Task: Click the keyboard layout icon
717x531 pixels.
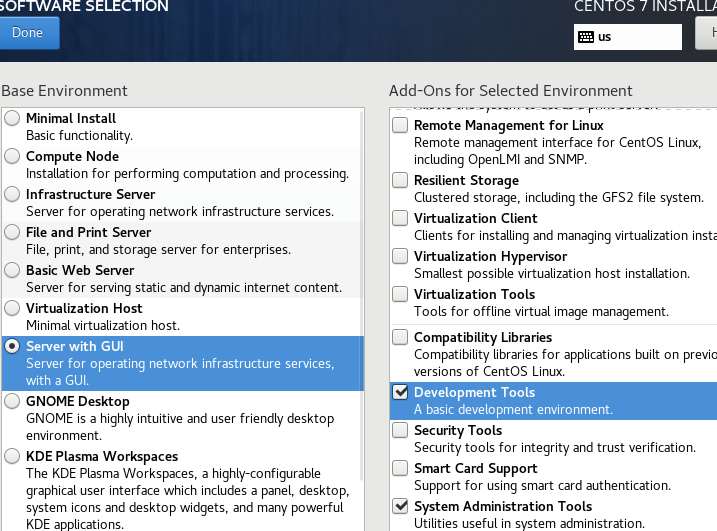Action: (585, 37)
